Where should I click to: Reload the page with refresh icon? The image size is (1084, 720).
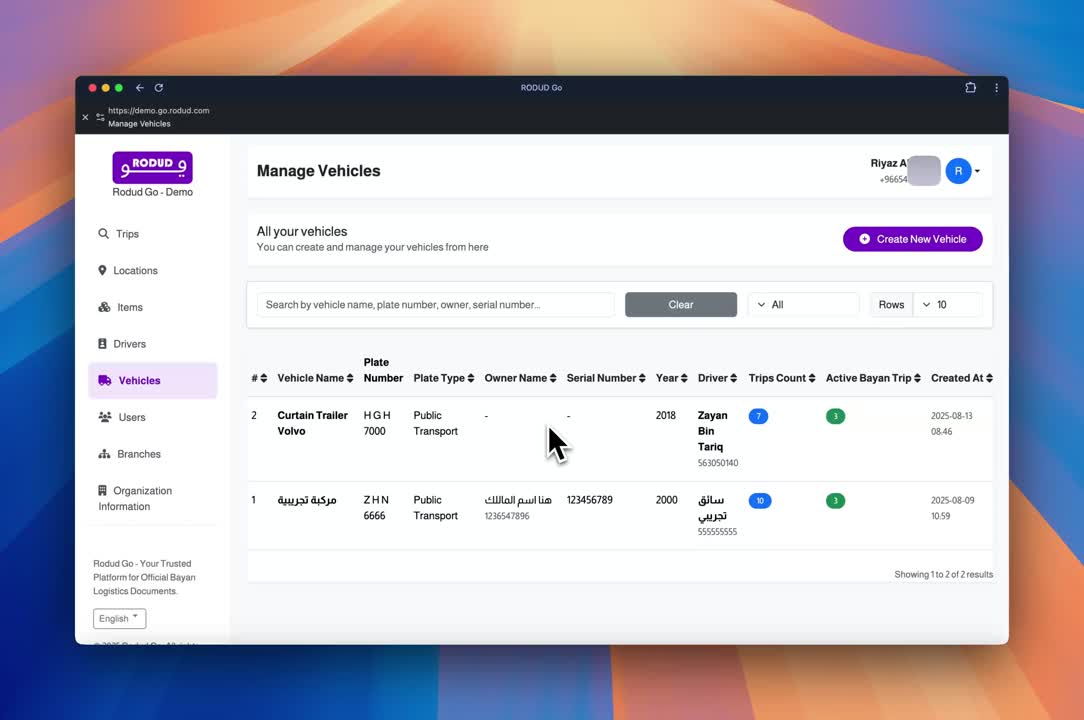[159, 88]
